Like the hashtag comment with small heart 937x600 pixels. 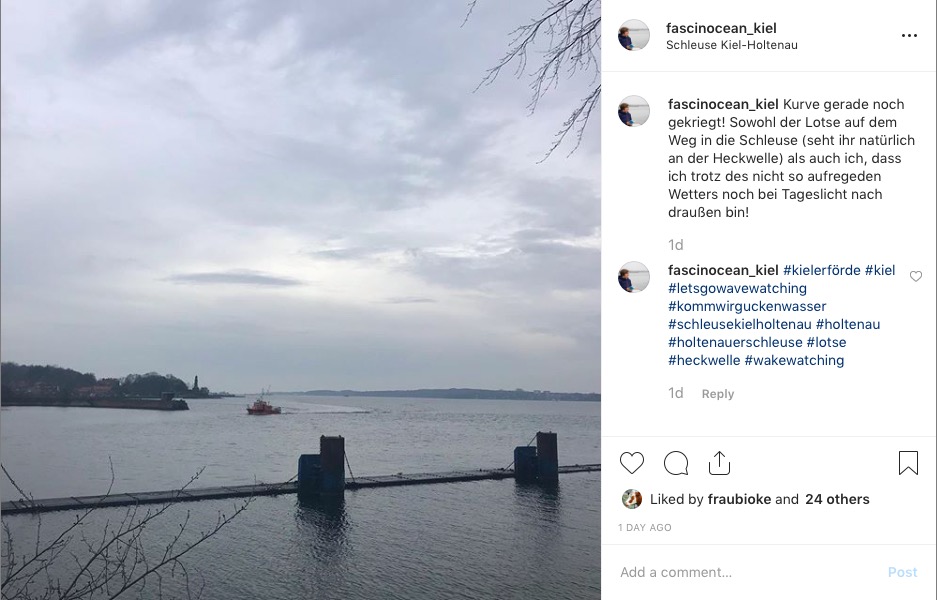[915, 276]
